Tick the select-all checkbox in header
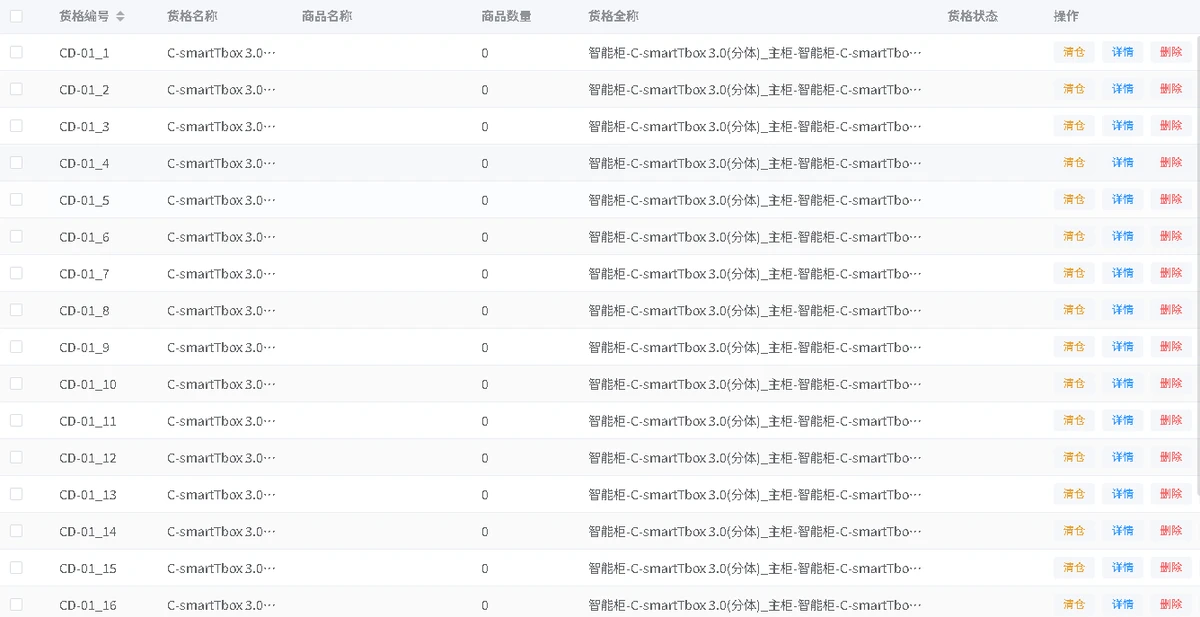Viewport: 1200px width, 617px height. 16,16
